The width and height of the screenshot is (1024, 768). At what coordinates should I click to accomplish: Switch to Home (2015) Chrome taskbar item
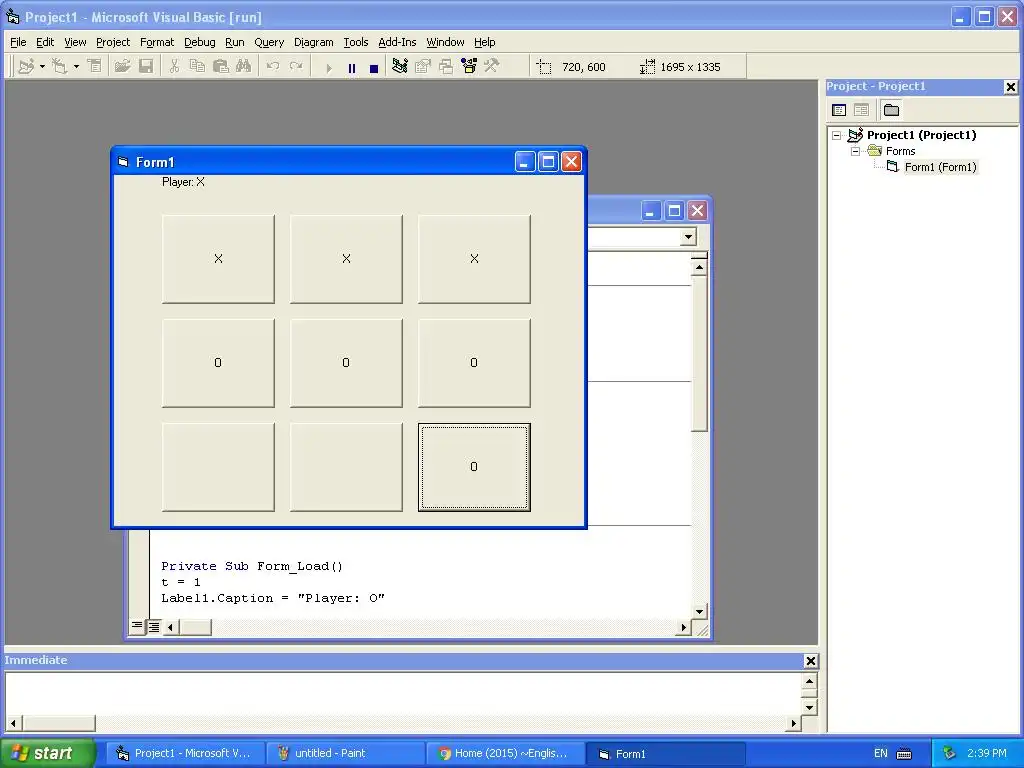506,753
